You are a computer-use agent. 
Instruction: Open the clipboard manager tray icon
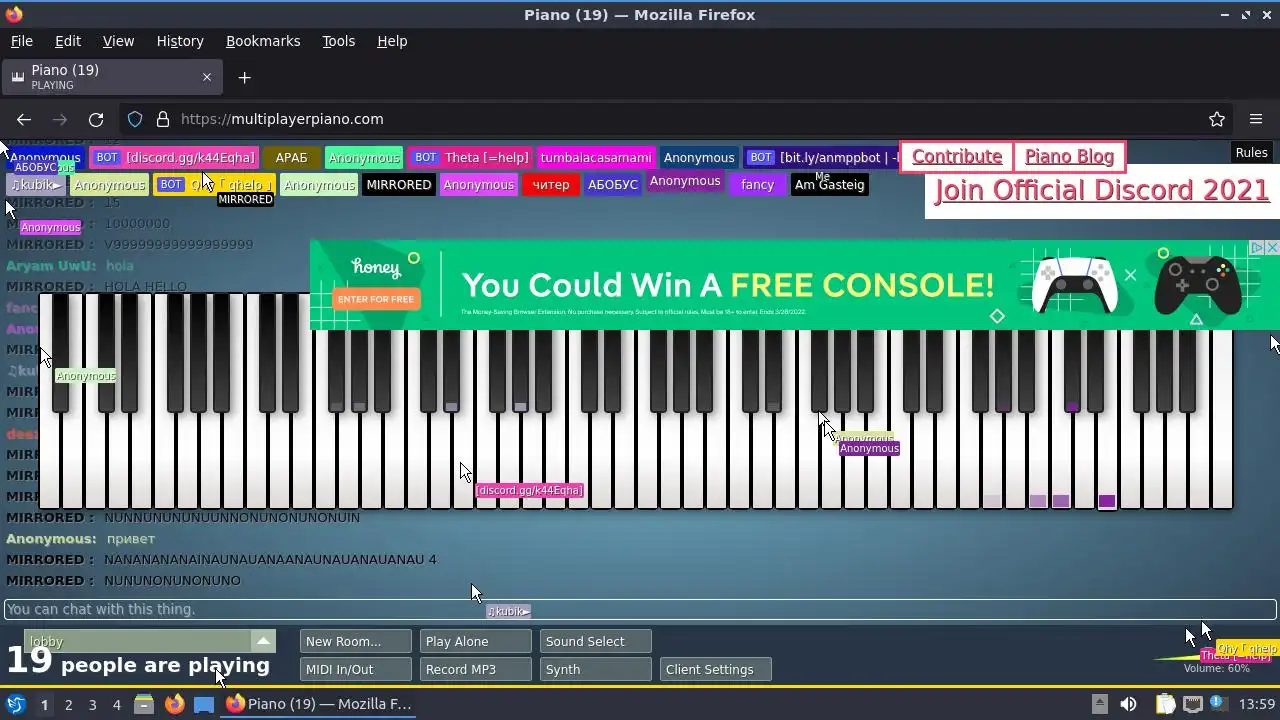1165,704
